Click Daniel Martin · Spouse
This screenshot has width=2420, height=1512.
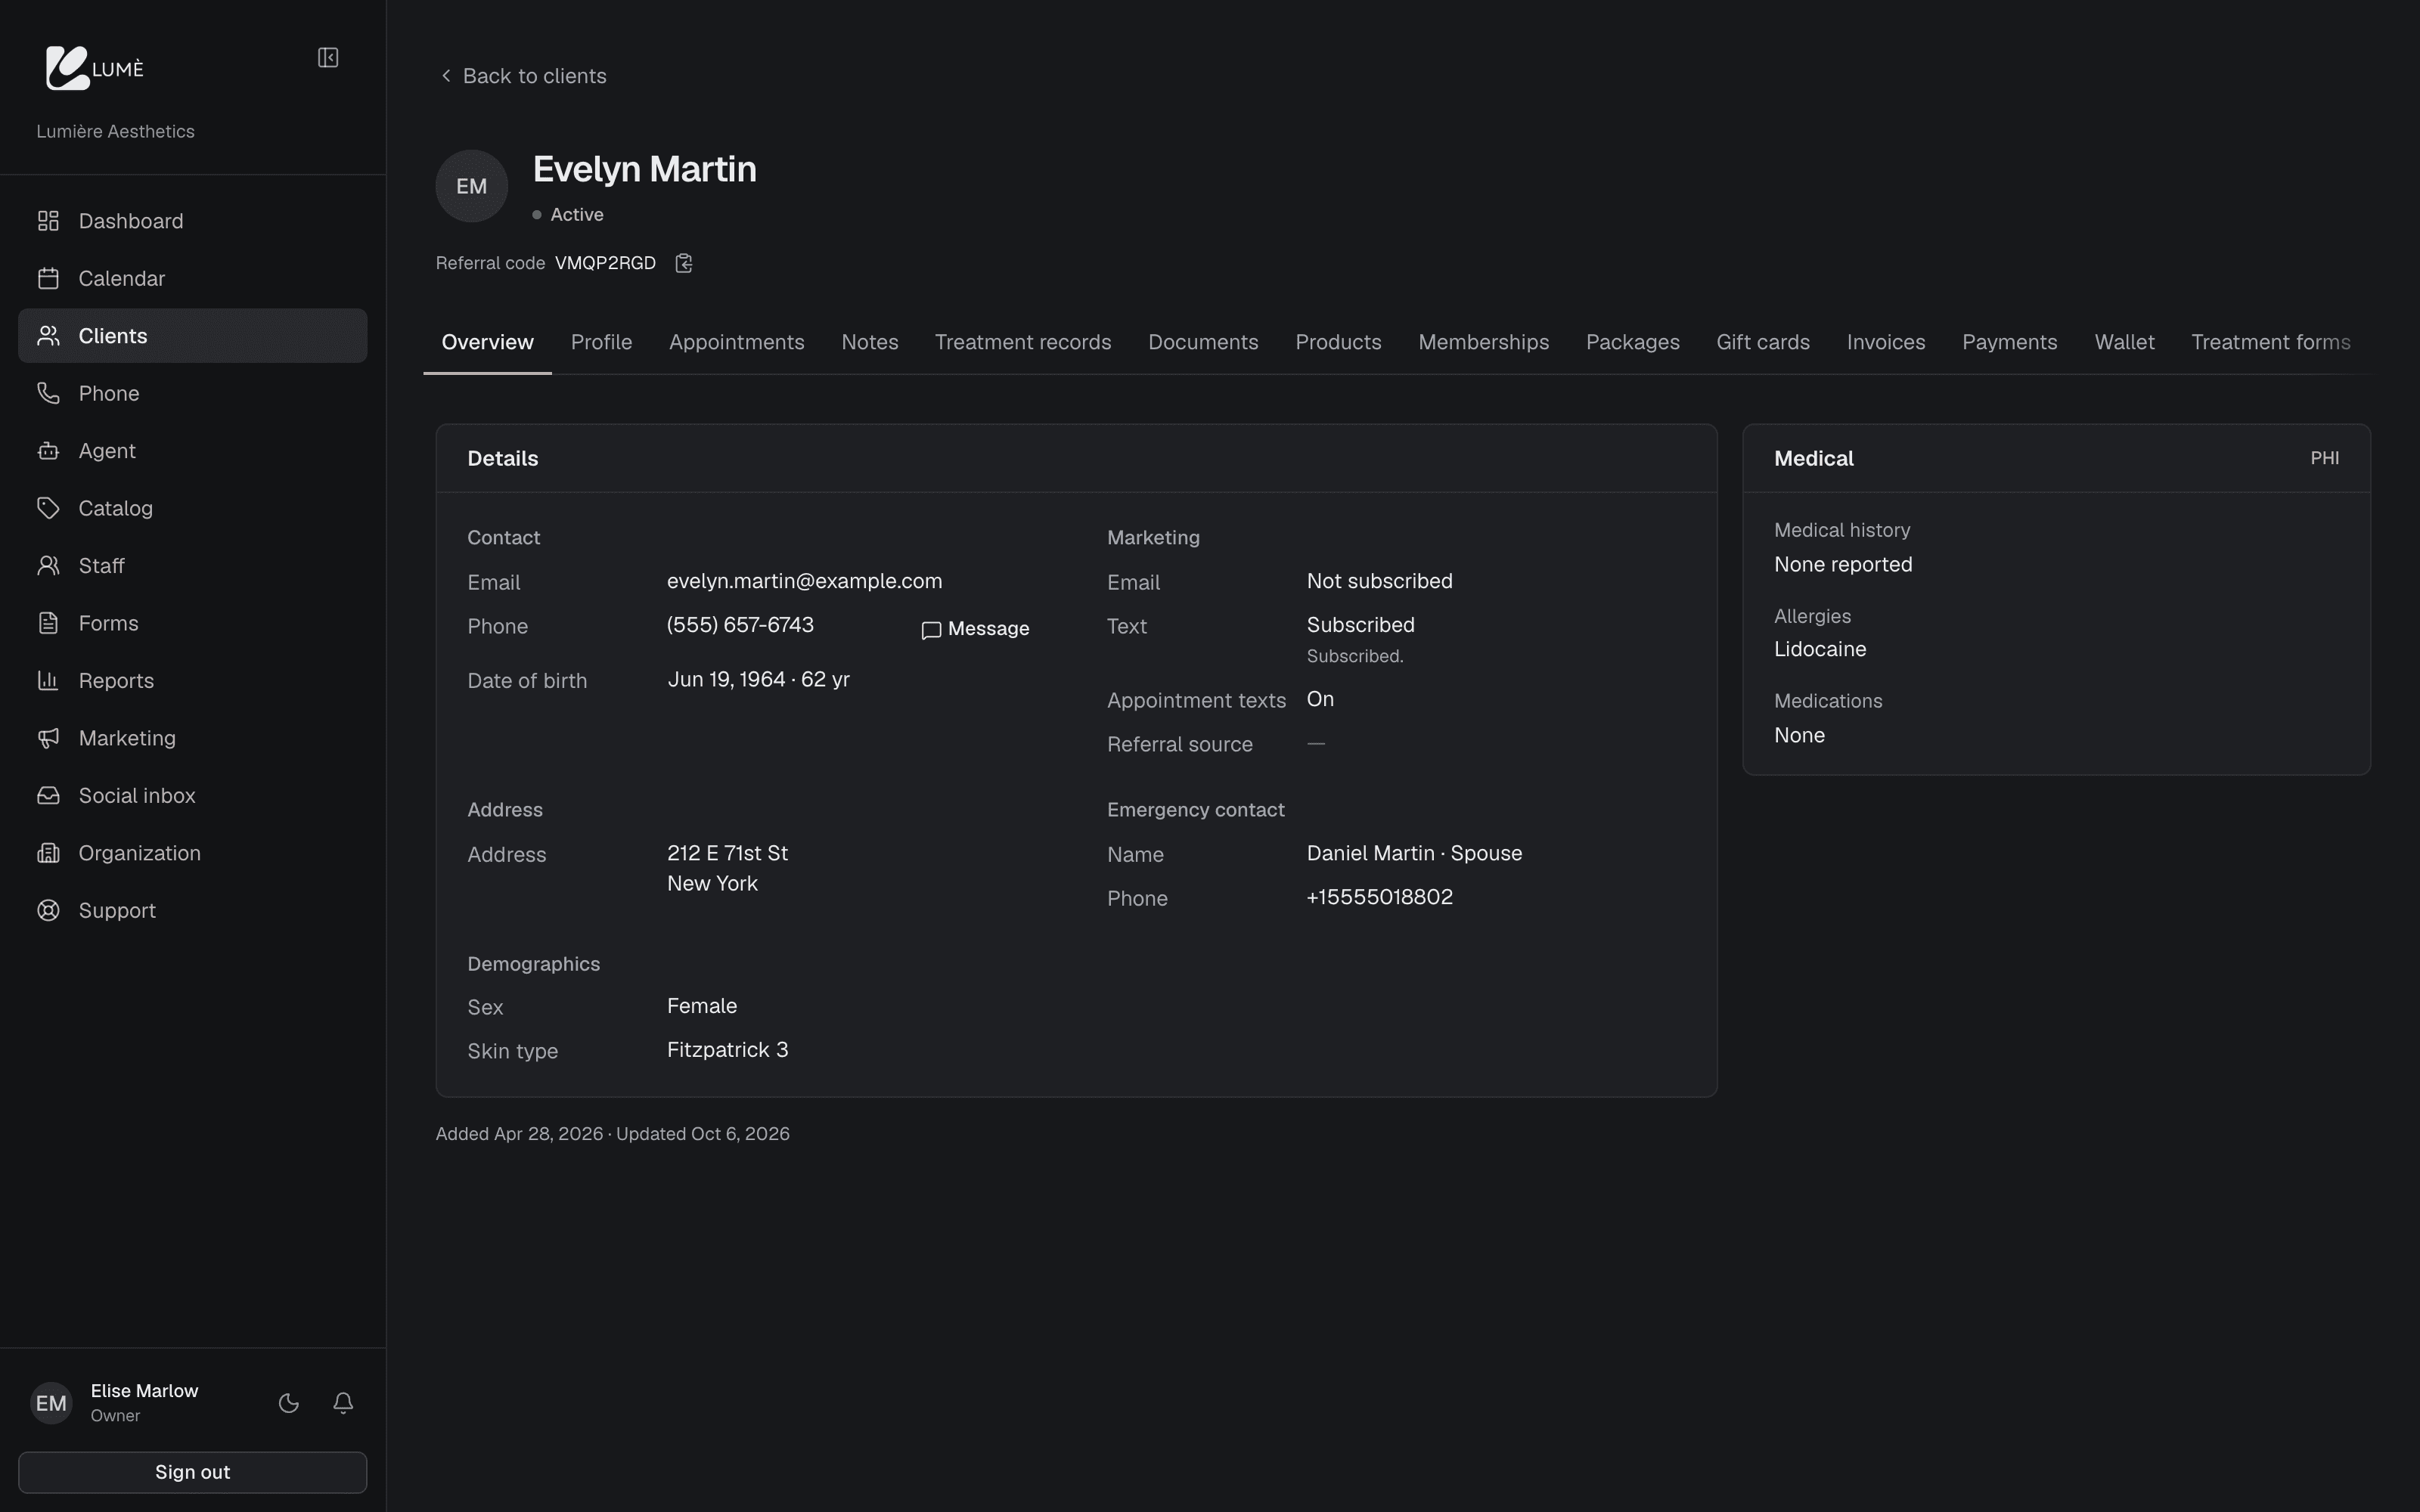pos(1414,853)
